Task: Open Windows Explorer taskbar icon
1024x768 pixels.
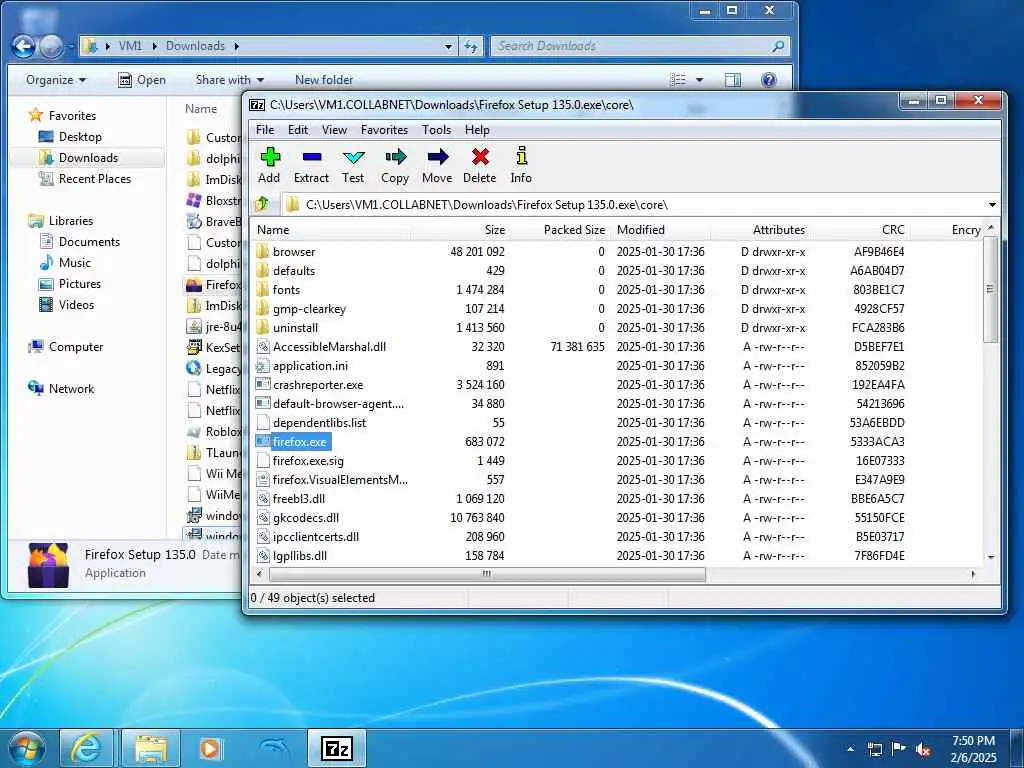Action: [151, 748]
